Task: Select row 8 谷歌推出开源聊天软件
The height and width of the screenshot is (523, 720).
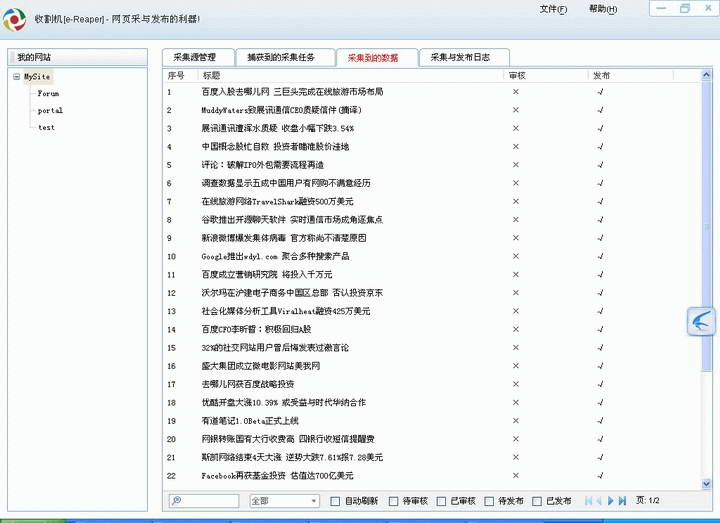Action: [x=432, y=220]
